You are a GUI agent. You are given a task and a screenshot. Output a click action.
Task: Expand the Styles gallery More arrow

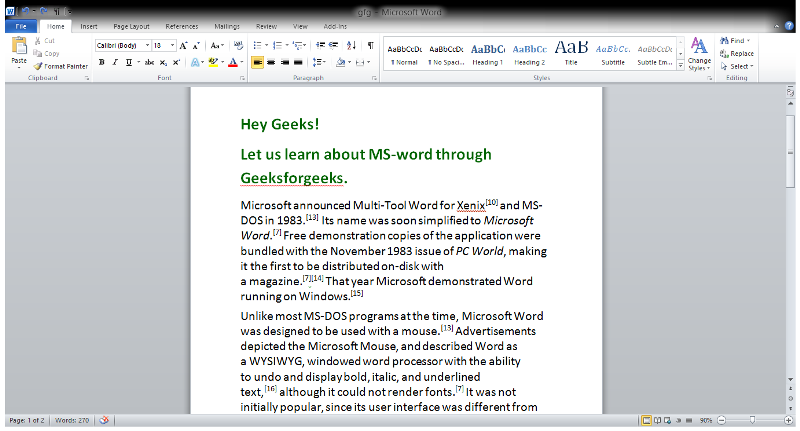click(681, 66)
